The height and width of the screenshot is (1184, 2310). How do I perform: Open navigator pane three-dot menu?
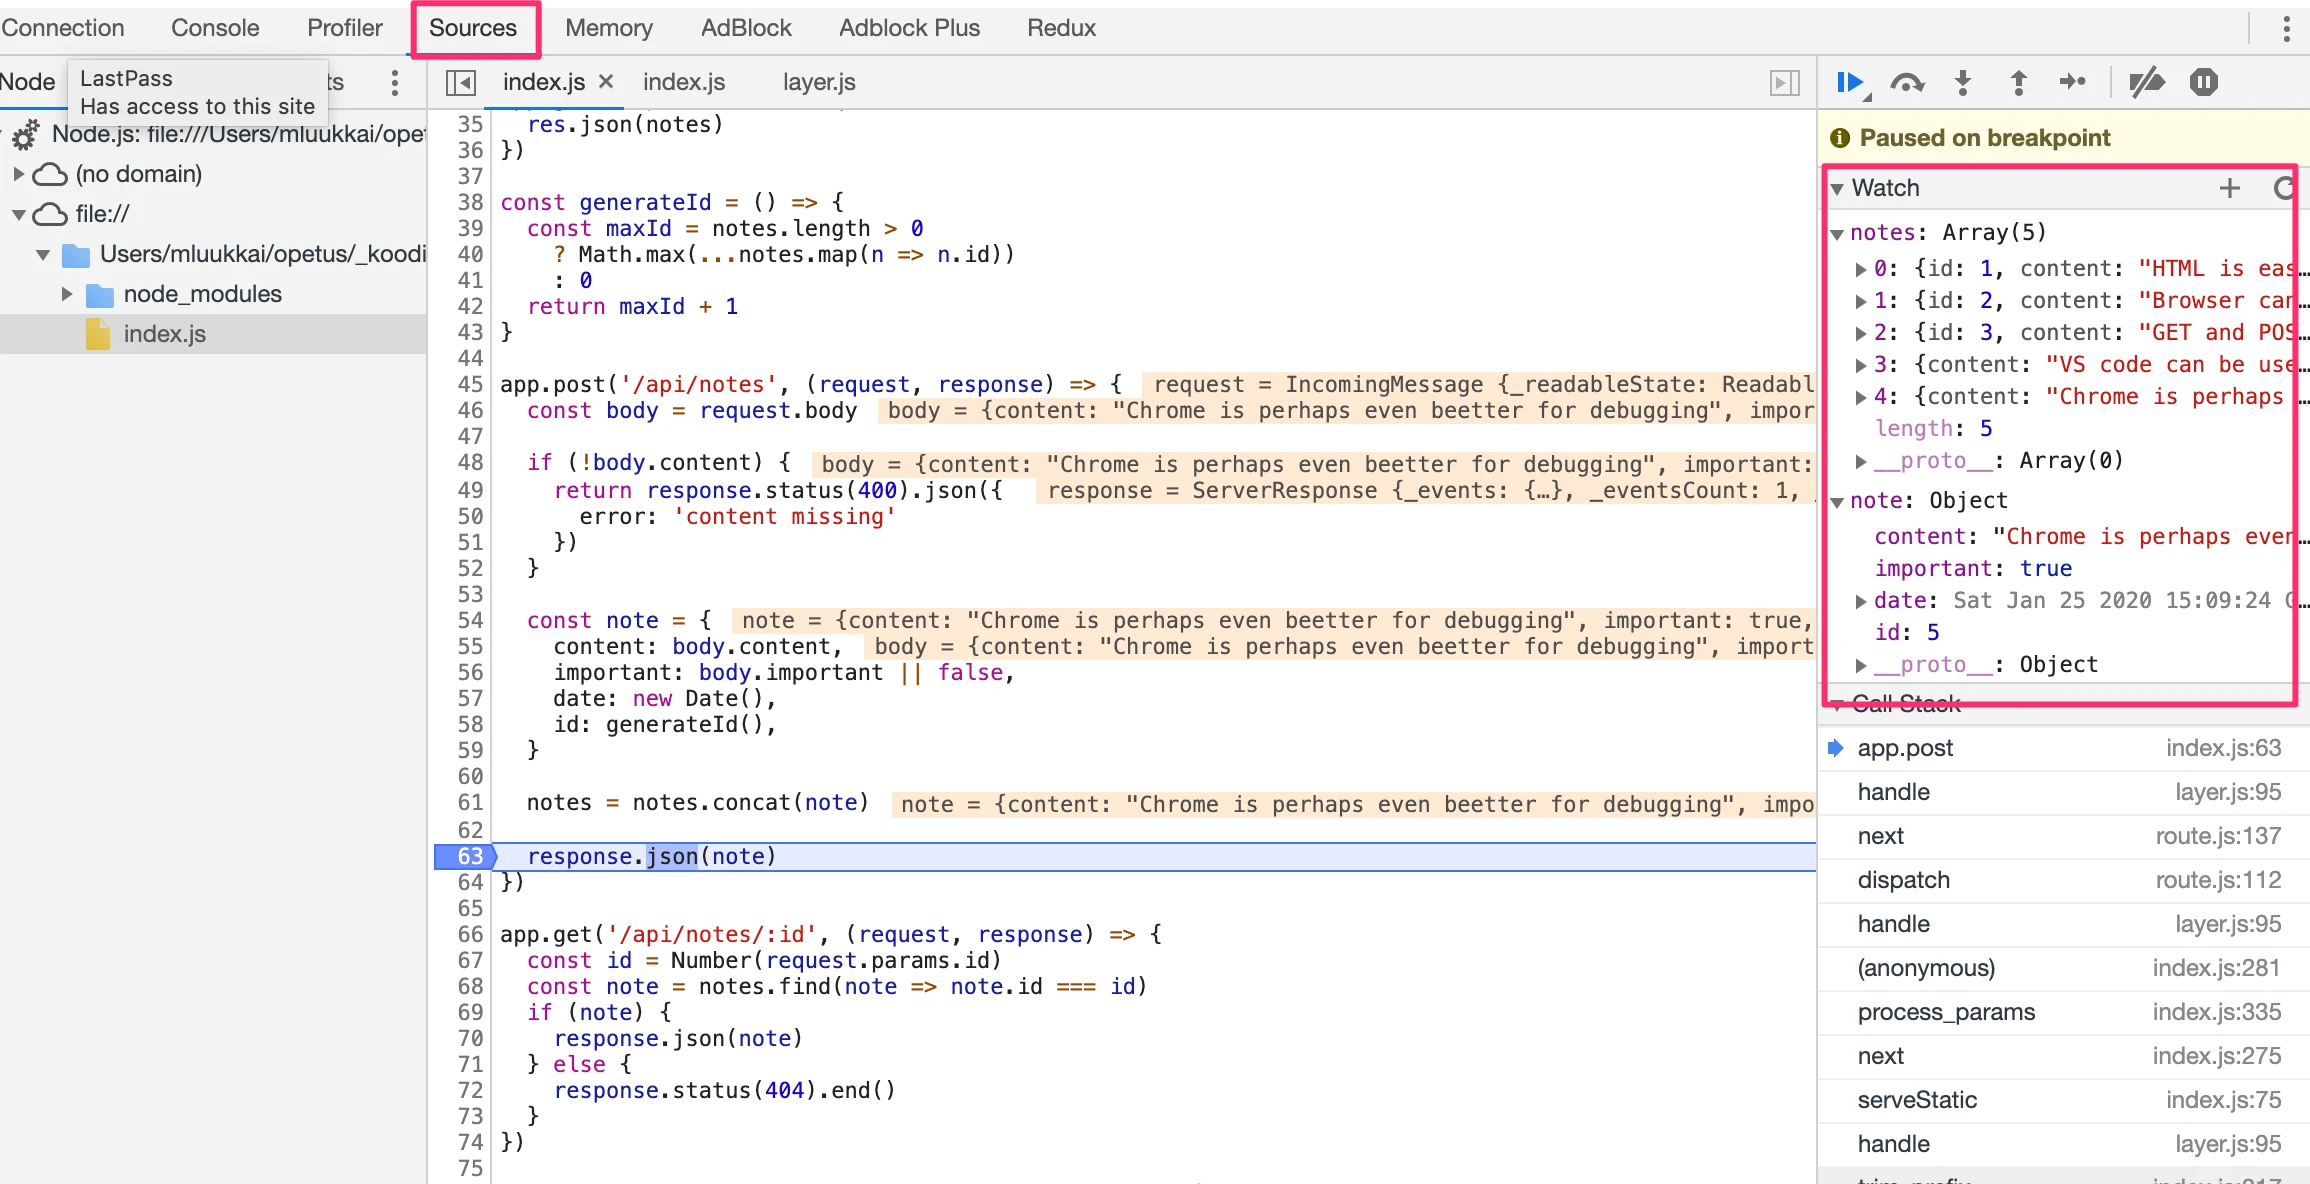pyautogui.click(x=395, y=83)
